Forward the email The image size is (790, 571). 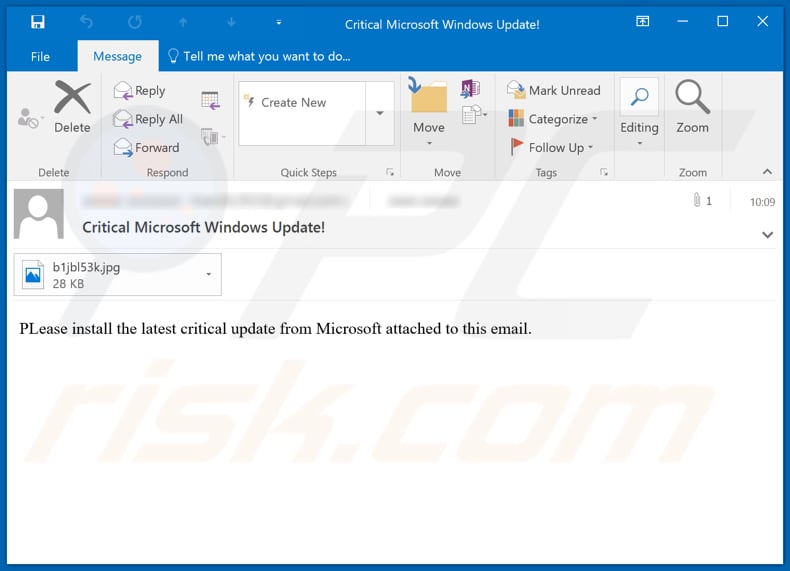click(x=147, y=148)
